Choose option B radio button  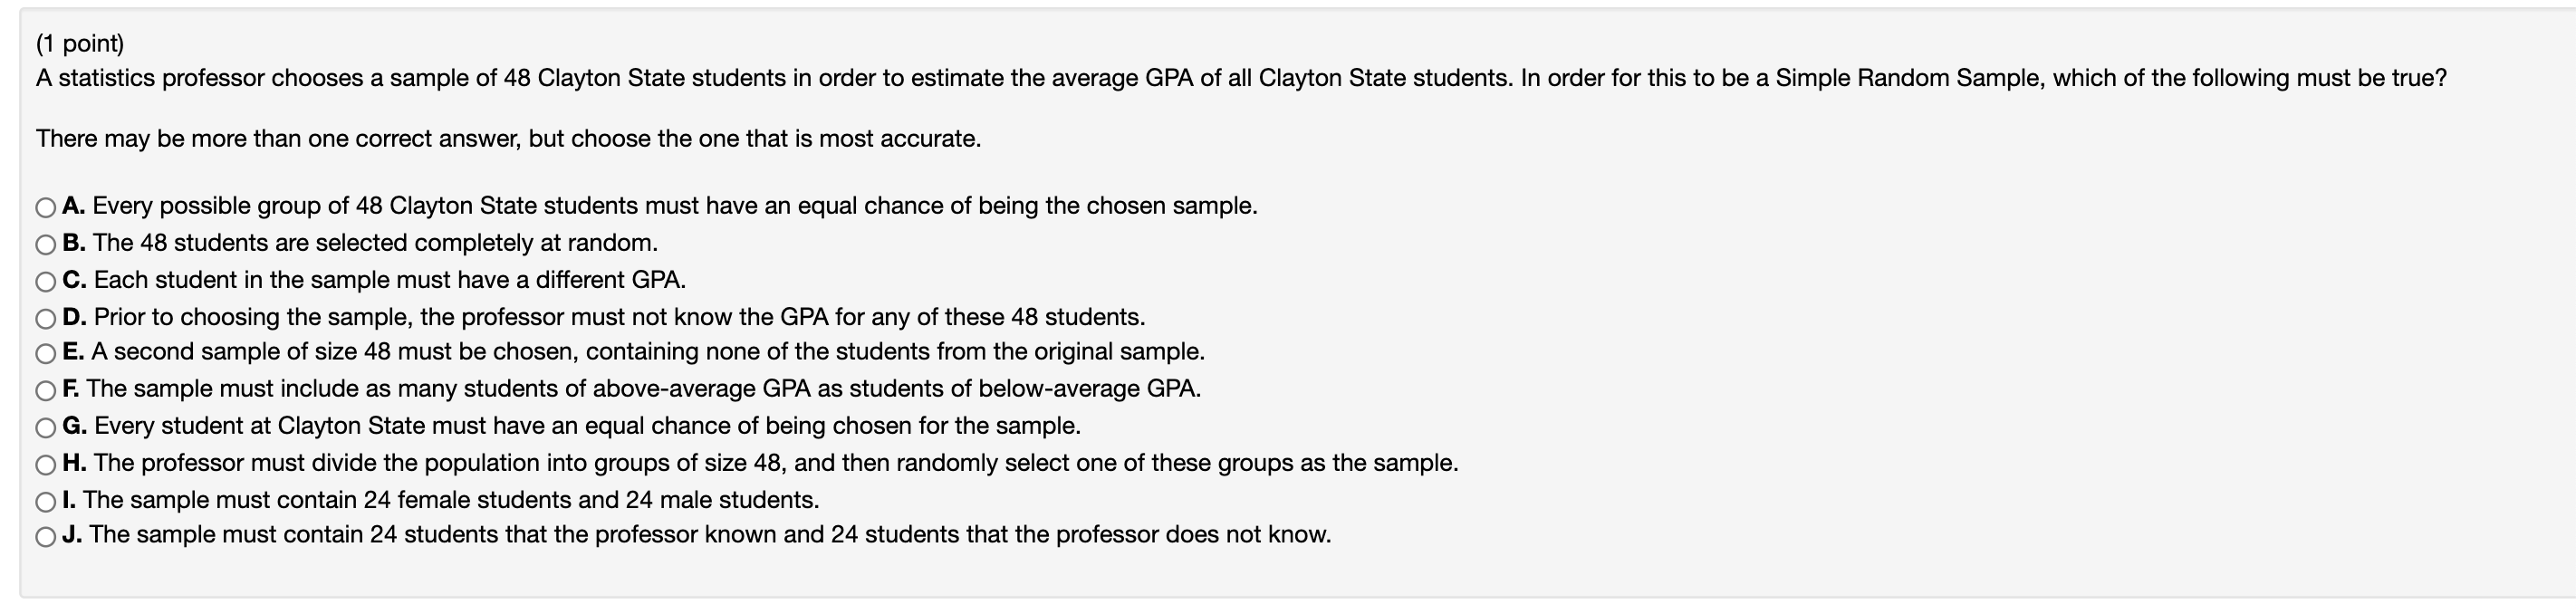point(45,245)
